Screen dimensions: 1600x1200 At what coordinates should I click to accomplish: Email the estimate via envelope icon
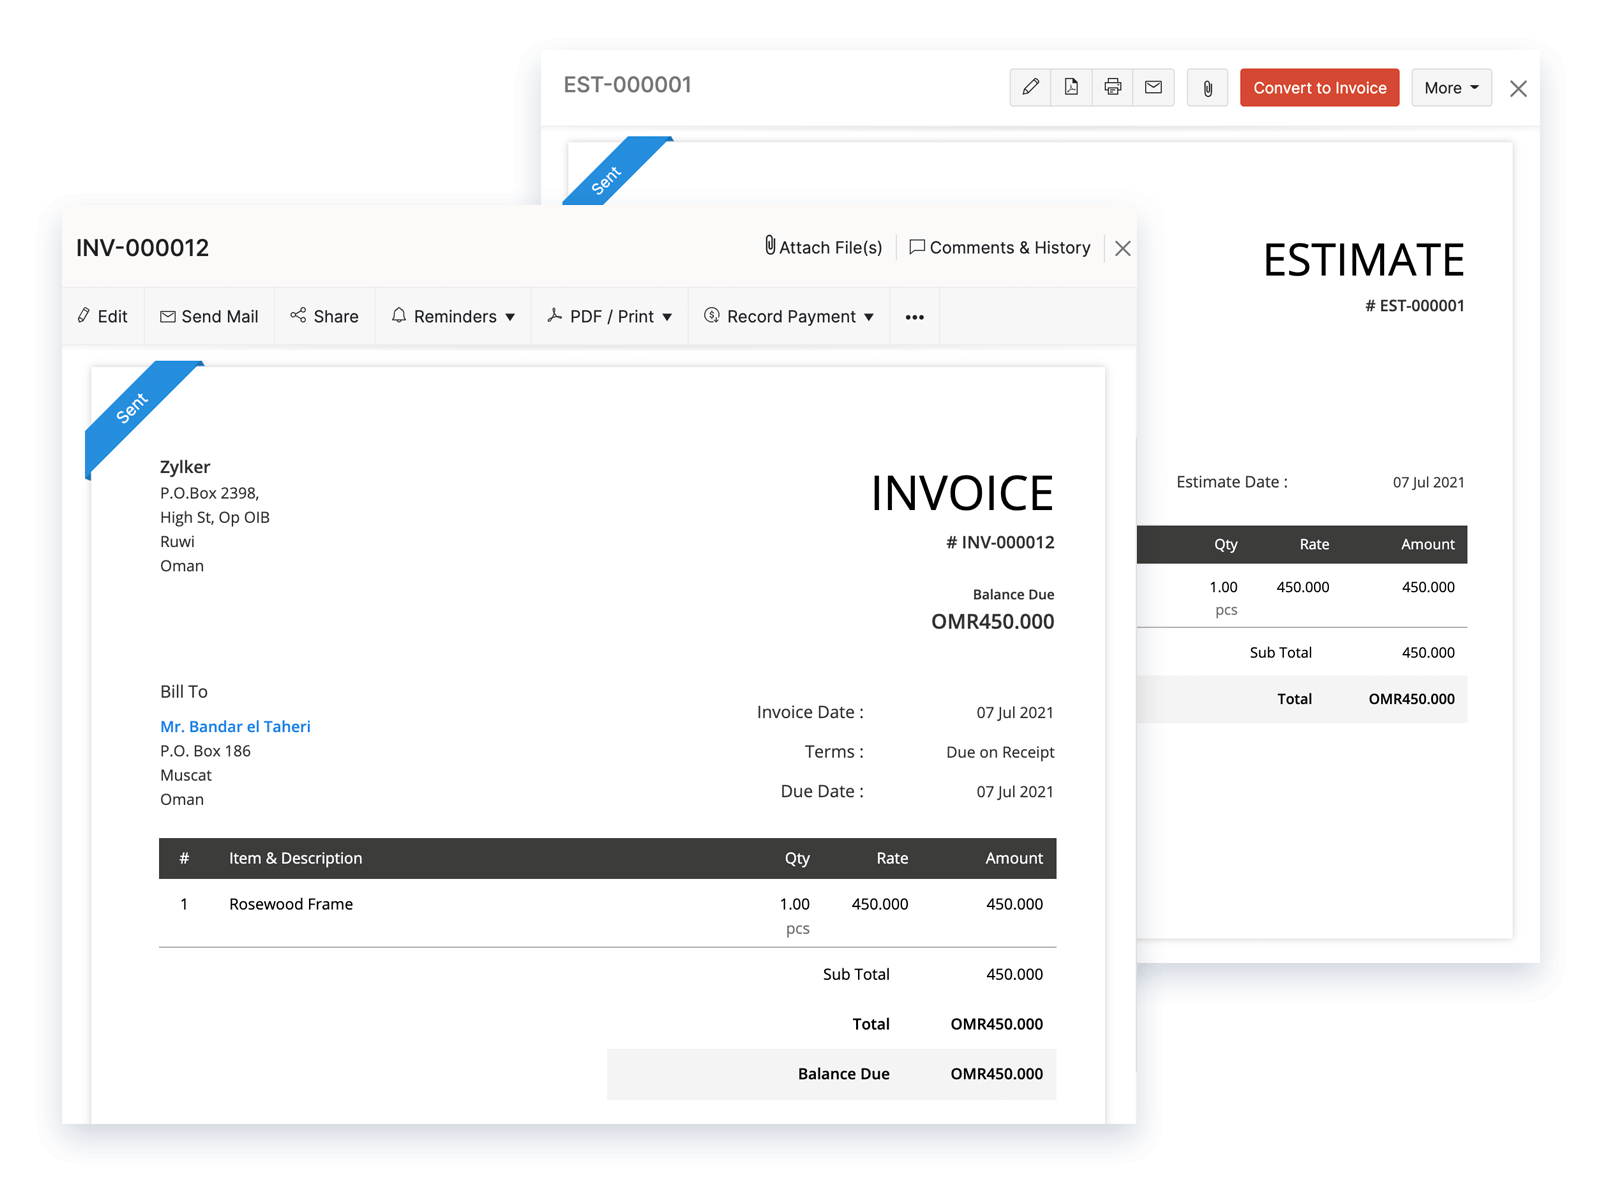tap(1153, 87)
